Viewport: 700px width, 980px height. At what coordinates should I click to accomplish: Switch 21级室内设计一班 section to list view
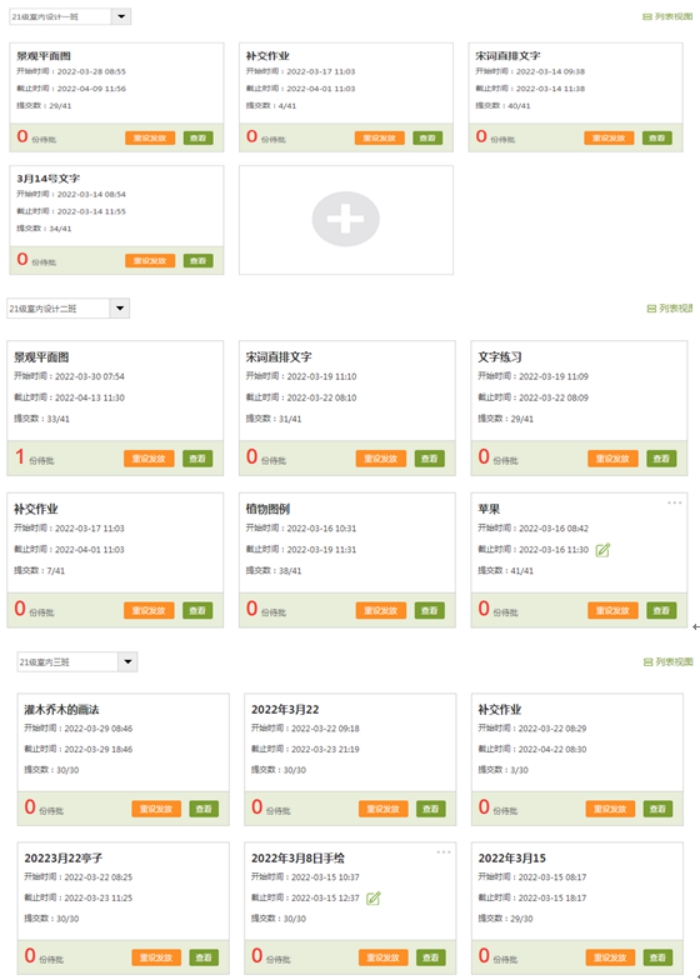coord(667,17)
